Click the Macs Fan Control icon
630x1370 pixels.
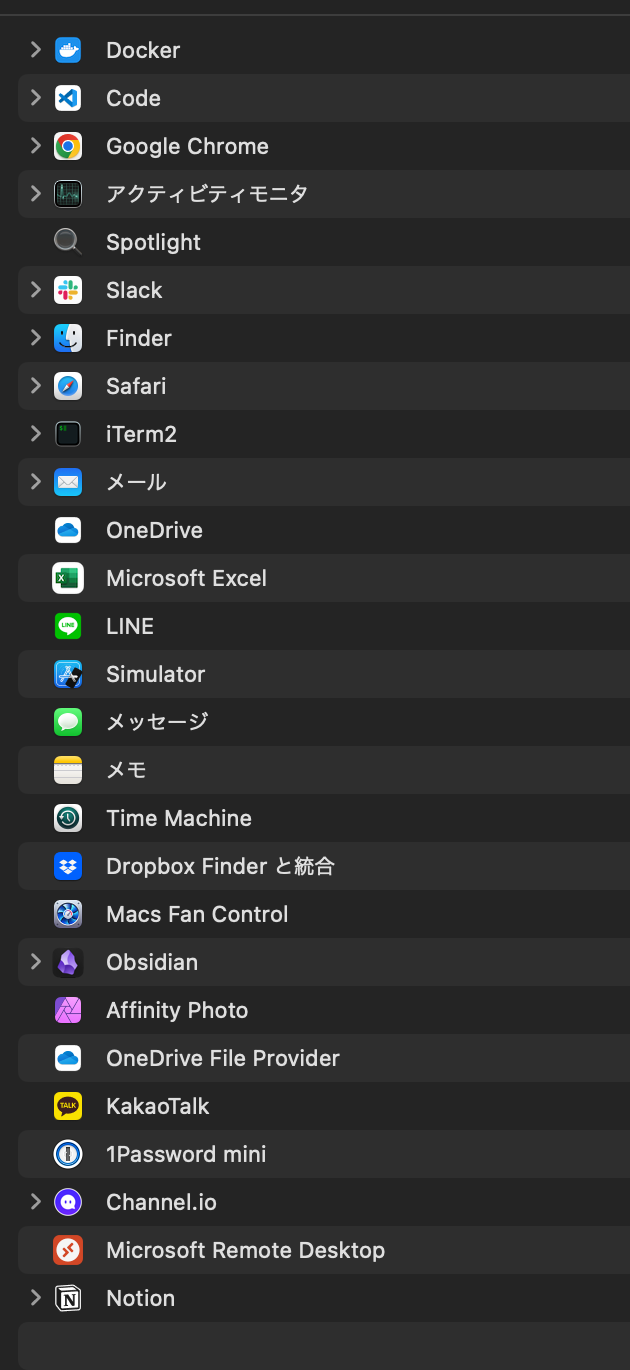68,914
